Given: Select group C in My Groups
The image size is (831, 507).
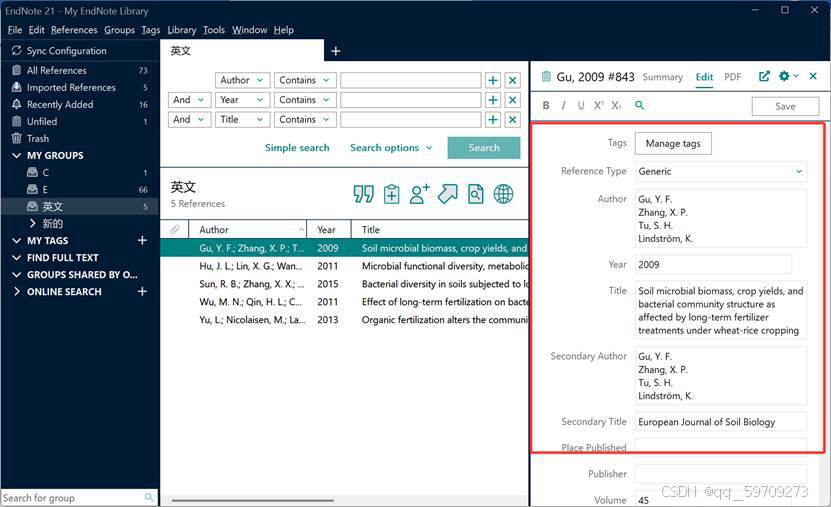Looking at the screenshot, I should [79, 172].
